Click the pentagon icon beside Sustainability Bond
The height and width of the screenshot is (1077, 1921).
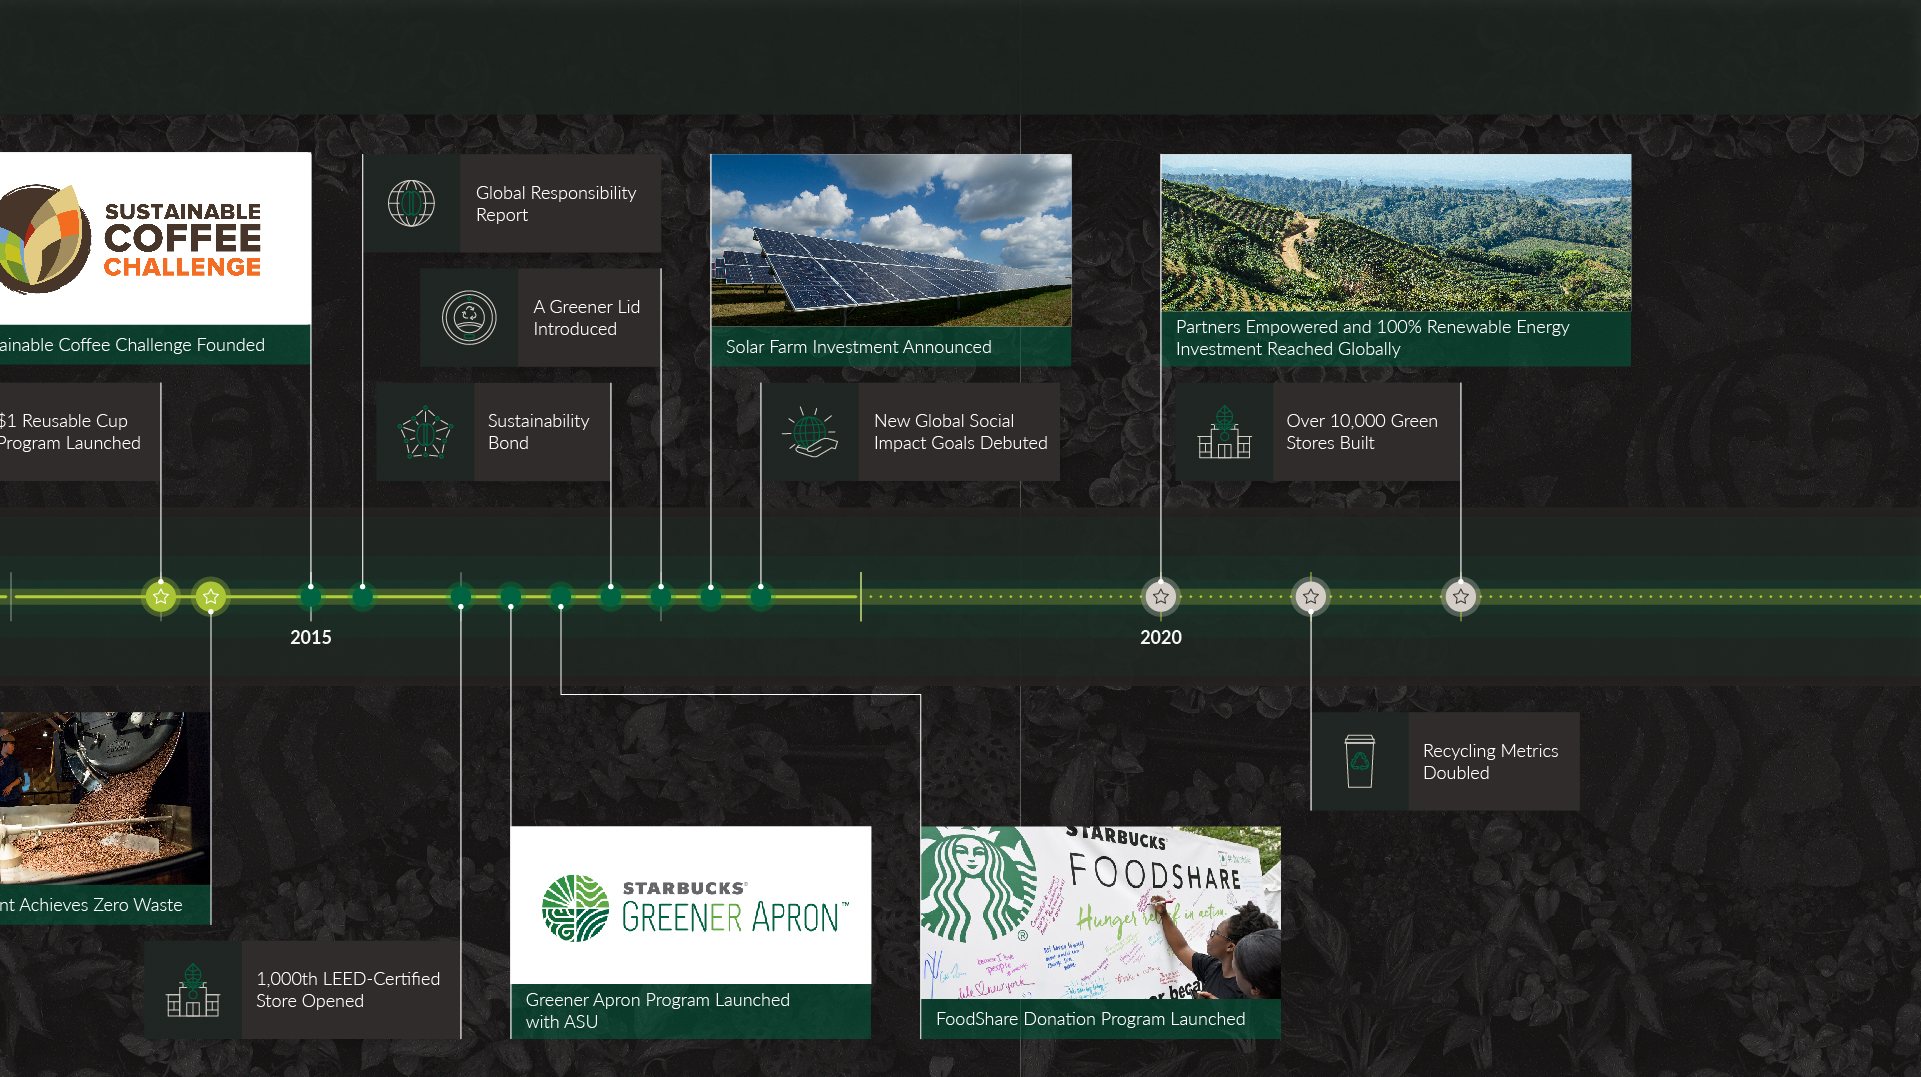[425, 432]
